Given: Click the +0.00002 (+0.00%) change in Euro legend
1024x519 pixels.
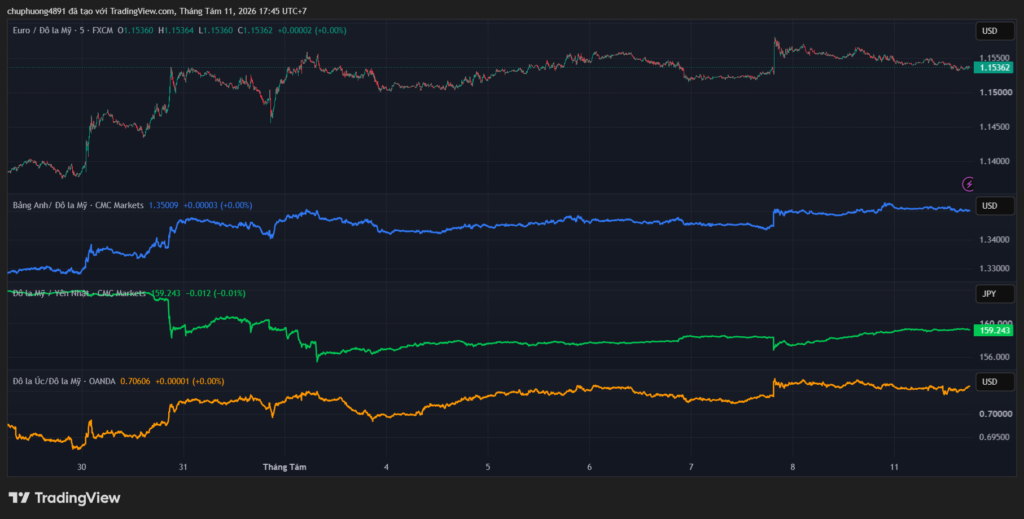Looking at the screenshot, I should (x=312, y=31).
